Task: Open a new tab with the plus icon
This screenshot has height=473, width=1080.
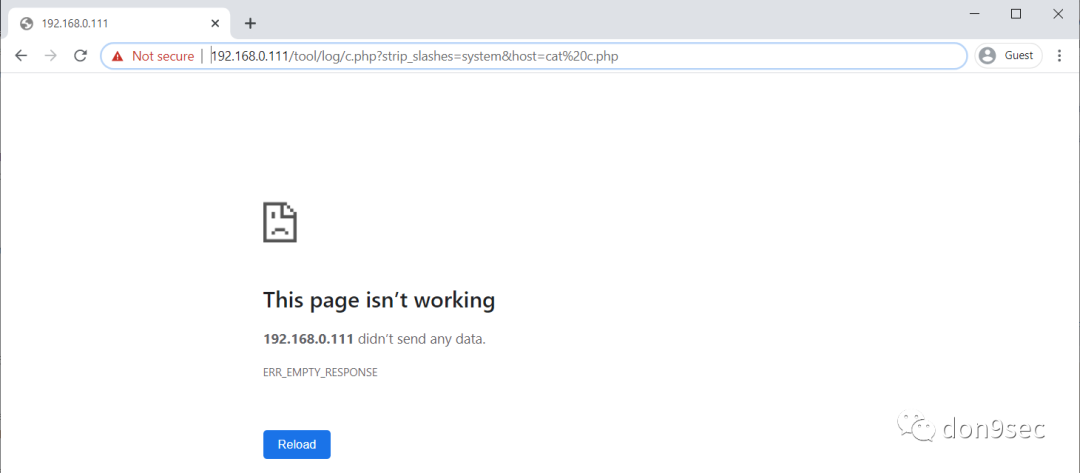Action: pos(250,23)
